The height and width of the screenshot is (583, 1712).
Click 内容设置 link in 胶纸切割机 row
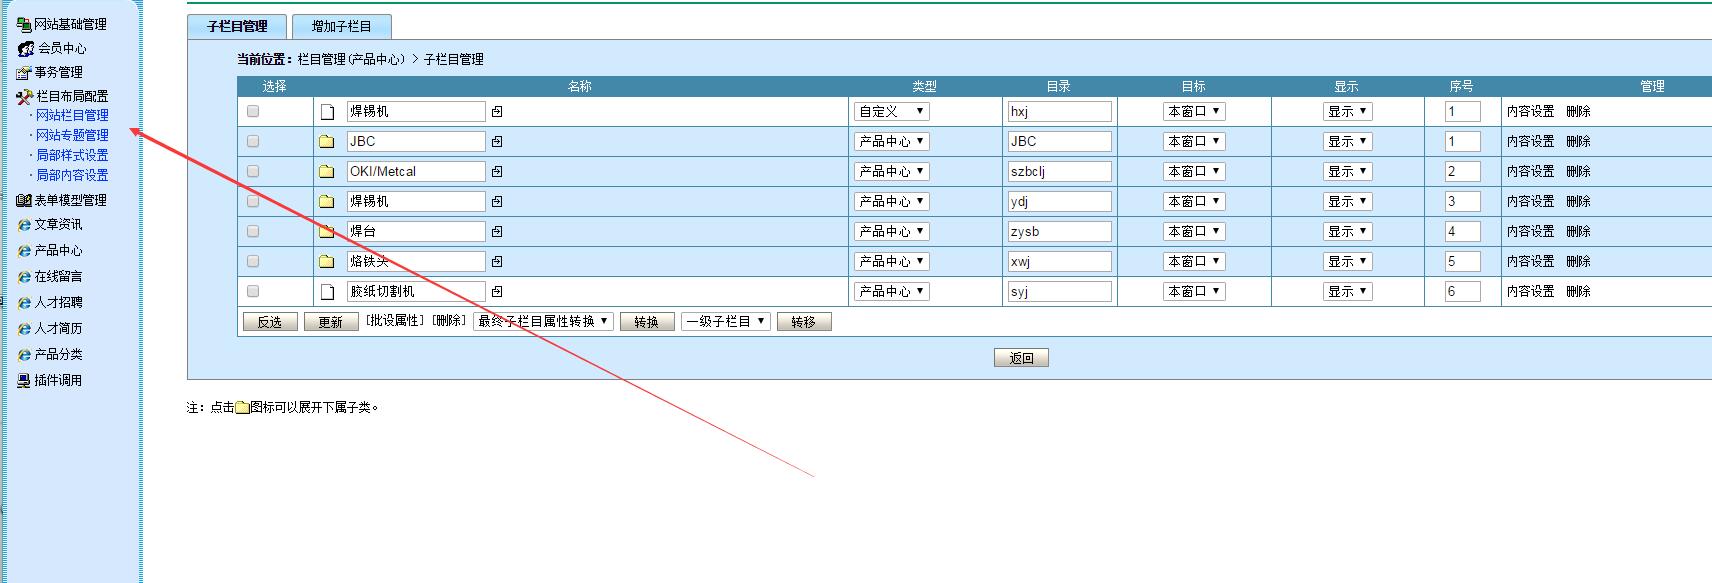point(1530,291)
